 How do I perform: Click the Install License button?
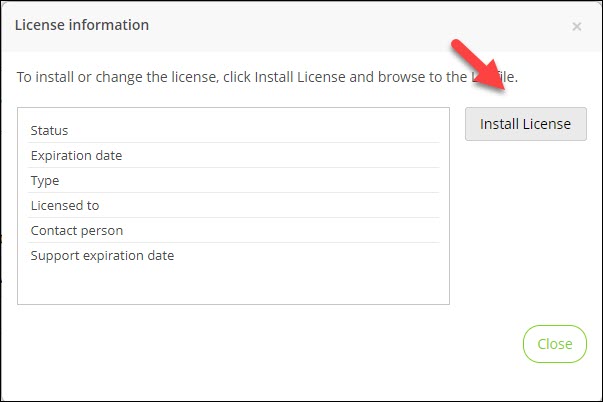525,125
